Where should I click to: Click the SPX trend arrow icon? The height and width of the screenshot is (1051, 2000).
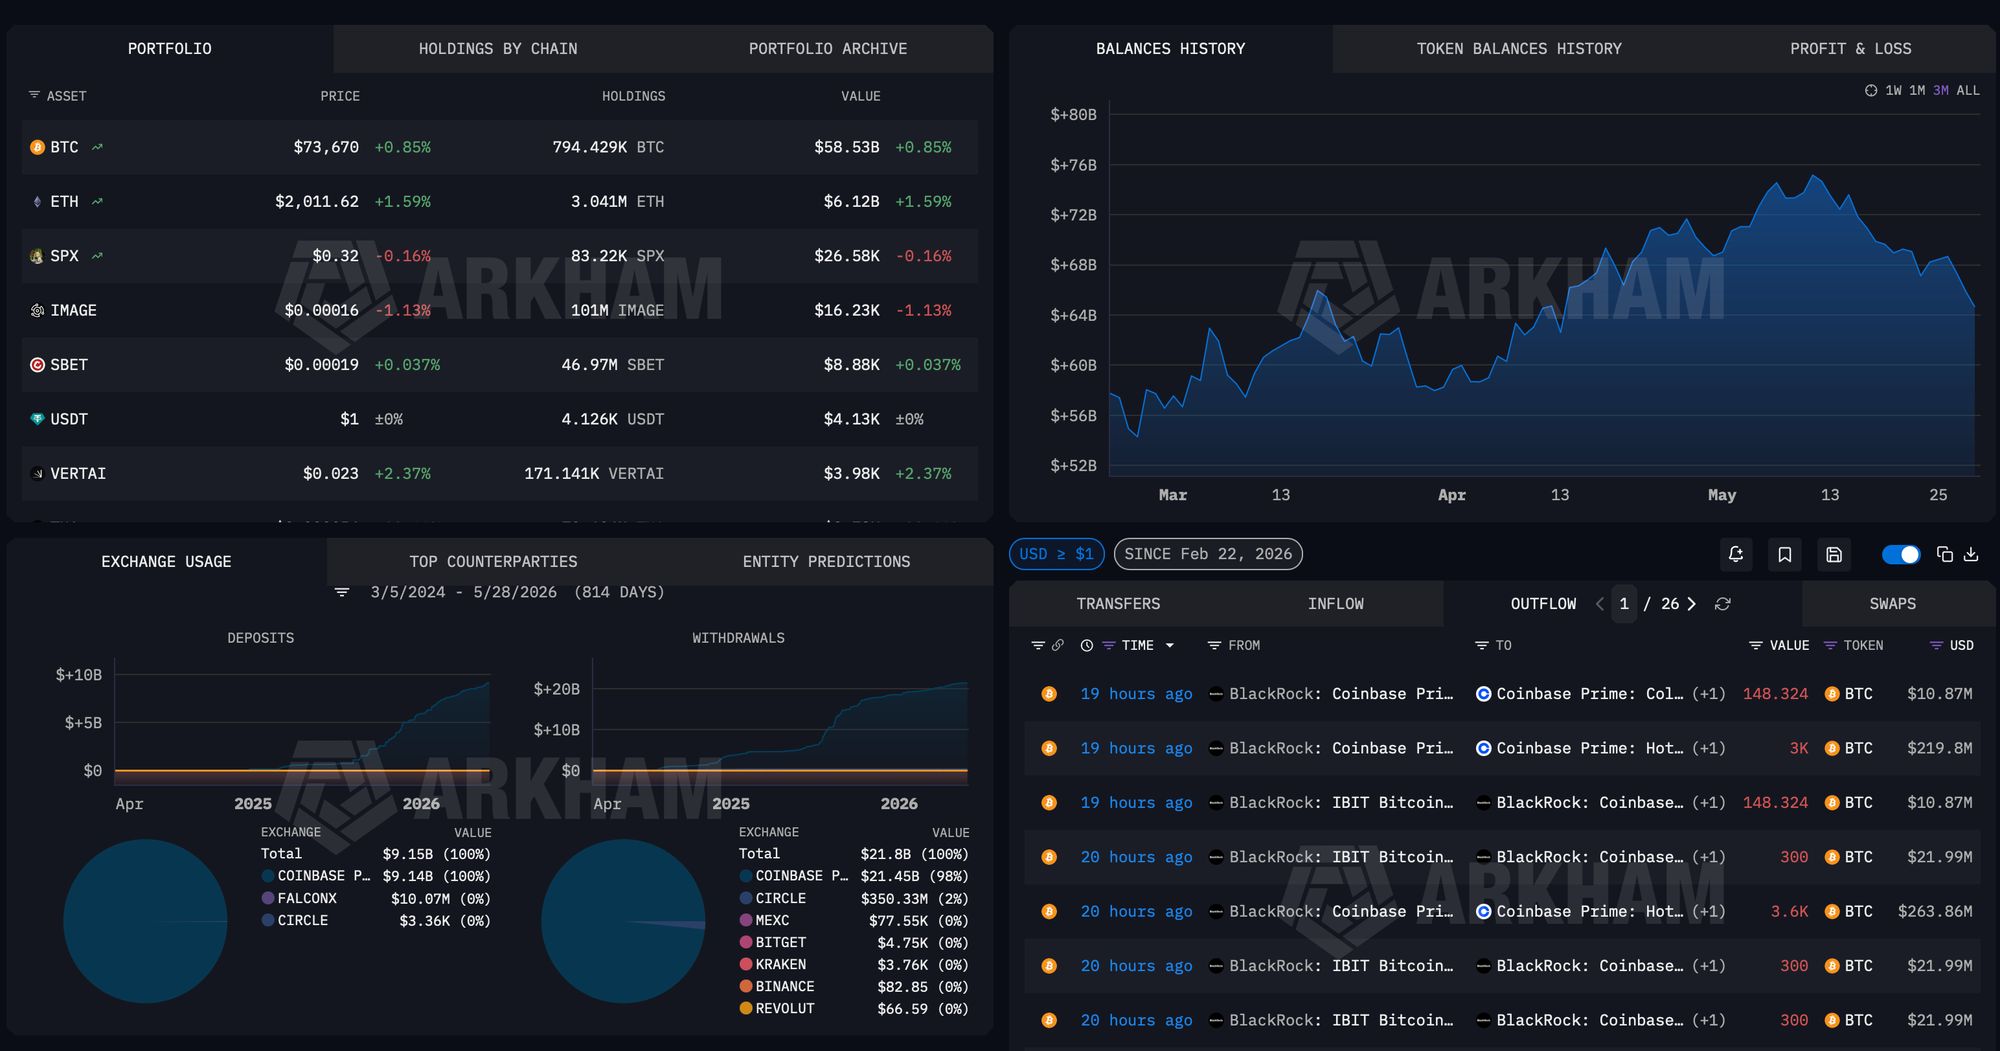tap(97, 256)
